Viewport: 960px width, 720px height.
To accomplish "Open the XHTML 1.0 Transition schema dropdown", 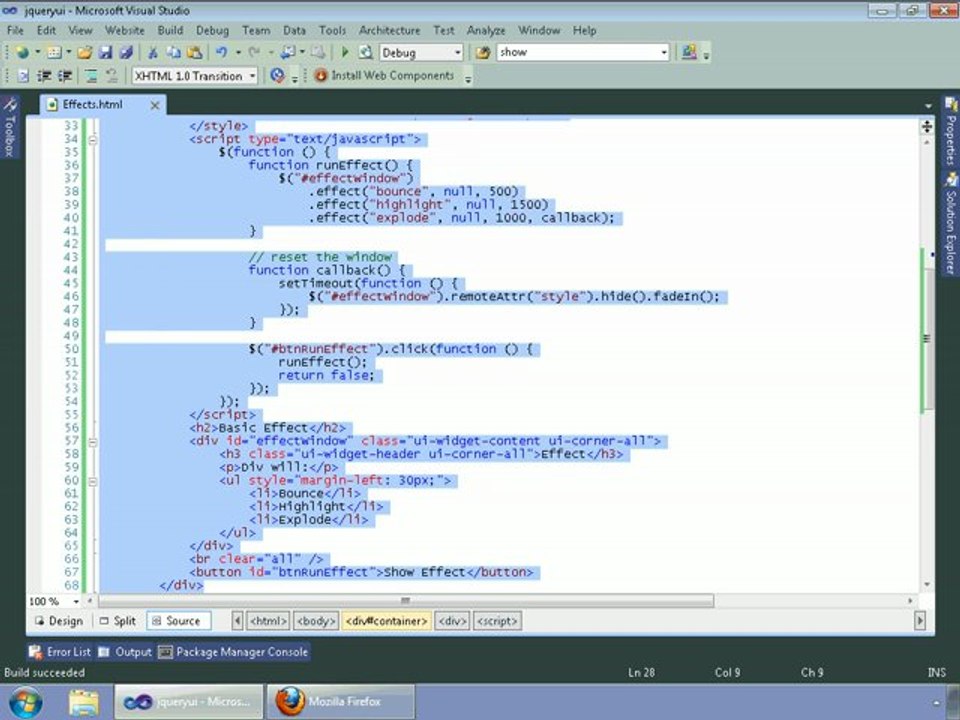I will pos(252,76).
